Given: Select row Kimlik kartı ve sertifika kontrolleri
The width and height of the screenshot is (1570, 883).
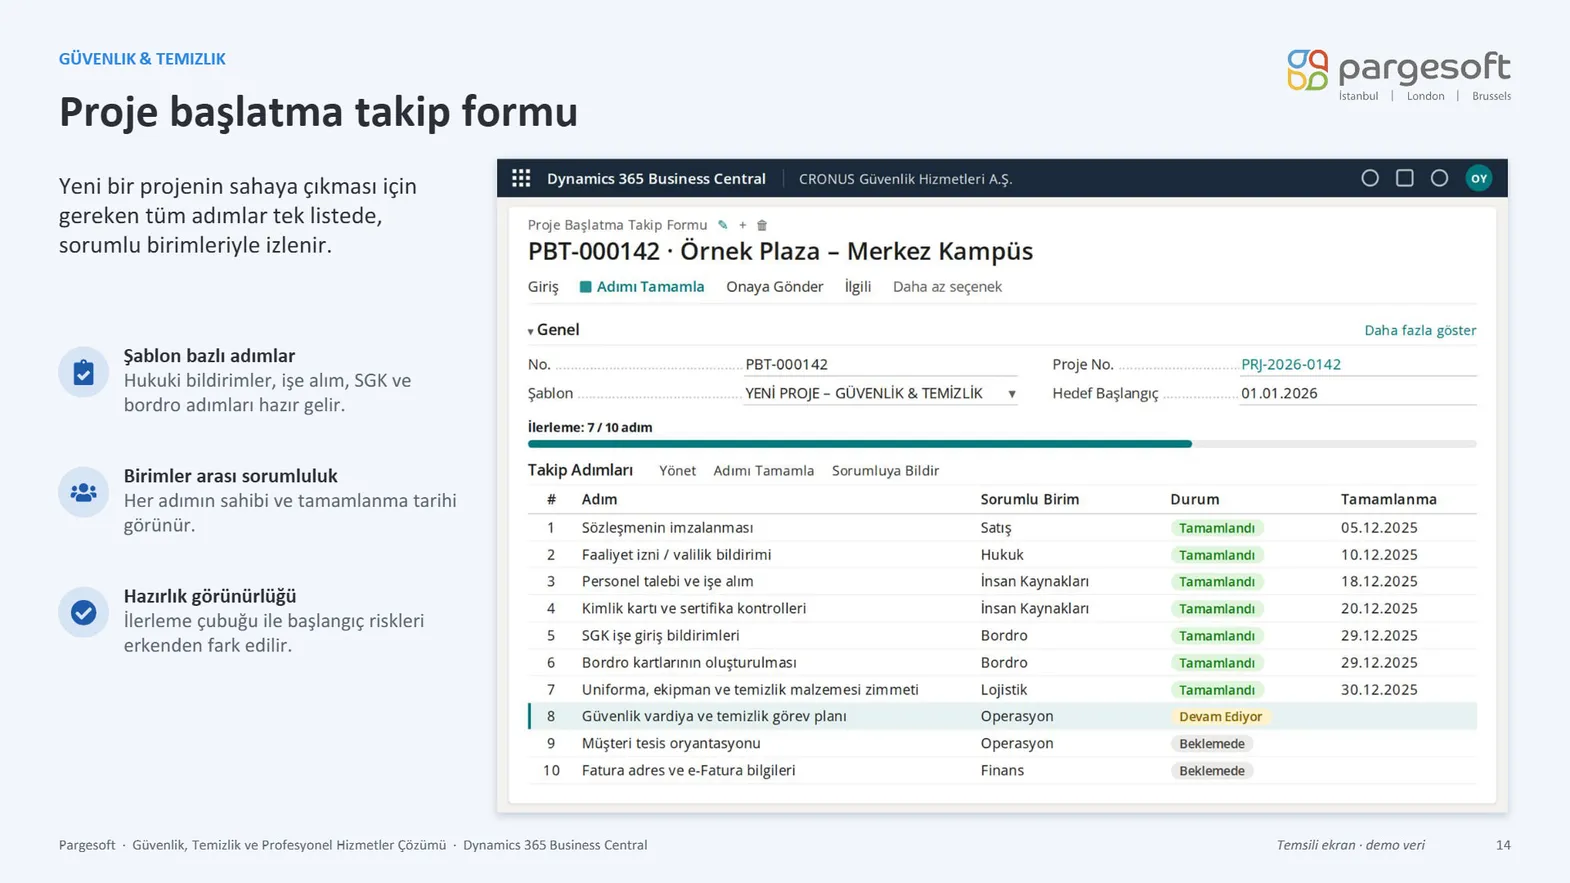Looking at the screenshot, I should point(1002,608).
